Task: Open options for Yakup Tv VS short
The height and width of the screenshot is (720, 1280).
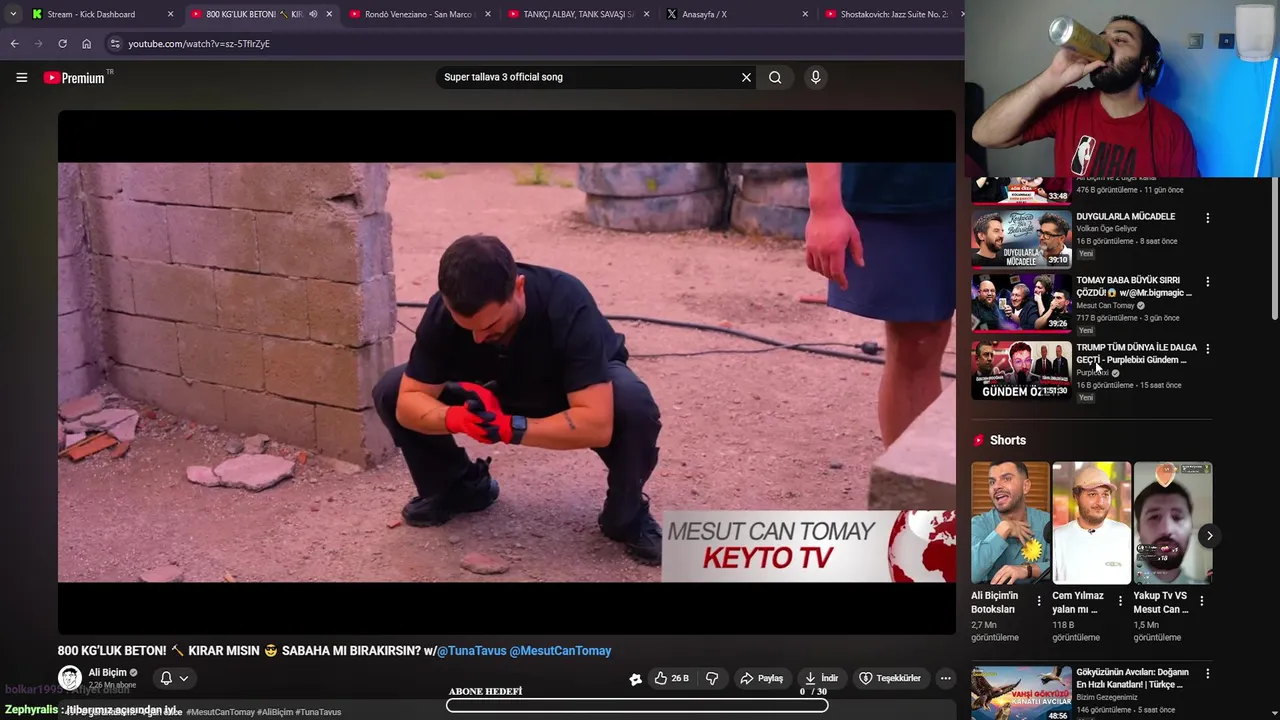Action: pos(1201,601)
